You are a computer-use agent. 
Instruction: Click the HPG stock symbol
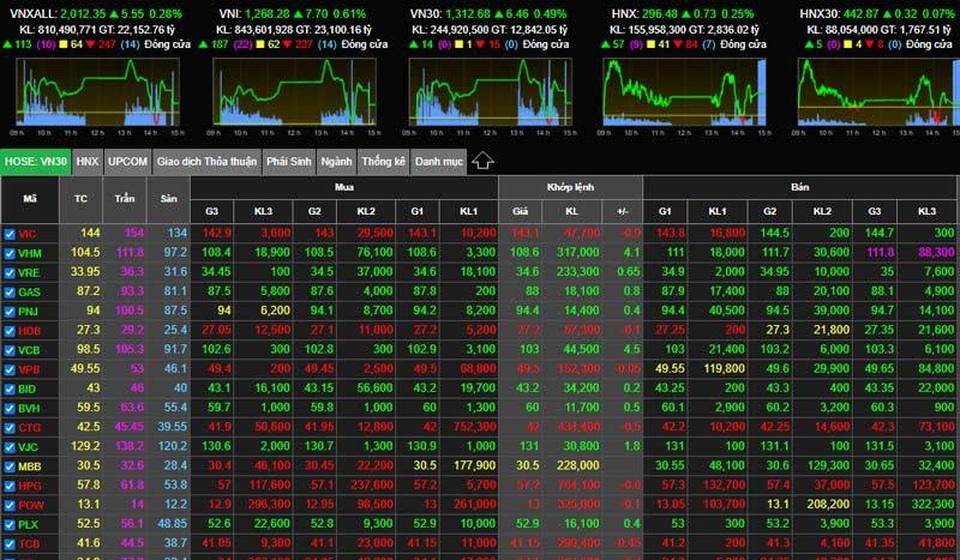(29, 486)
